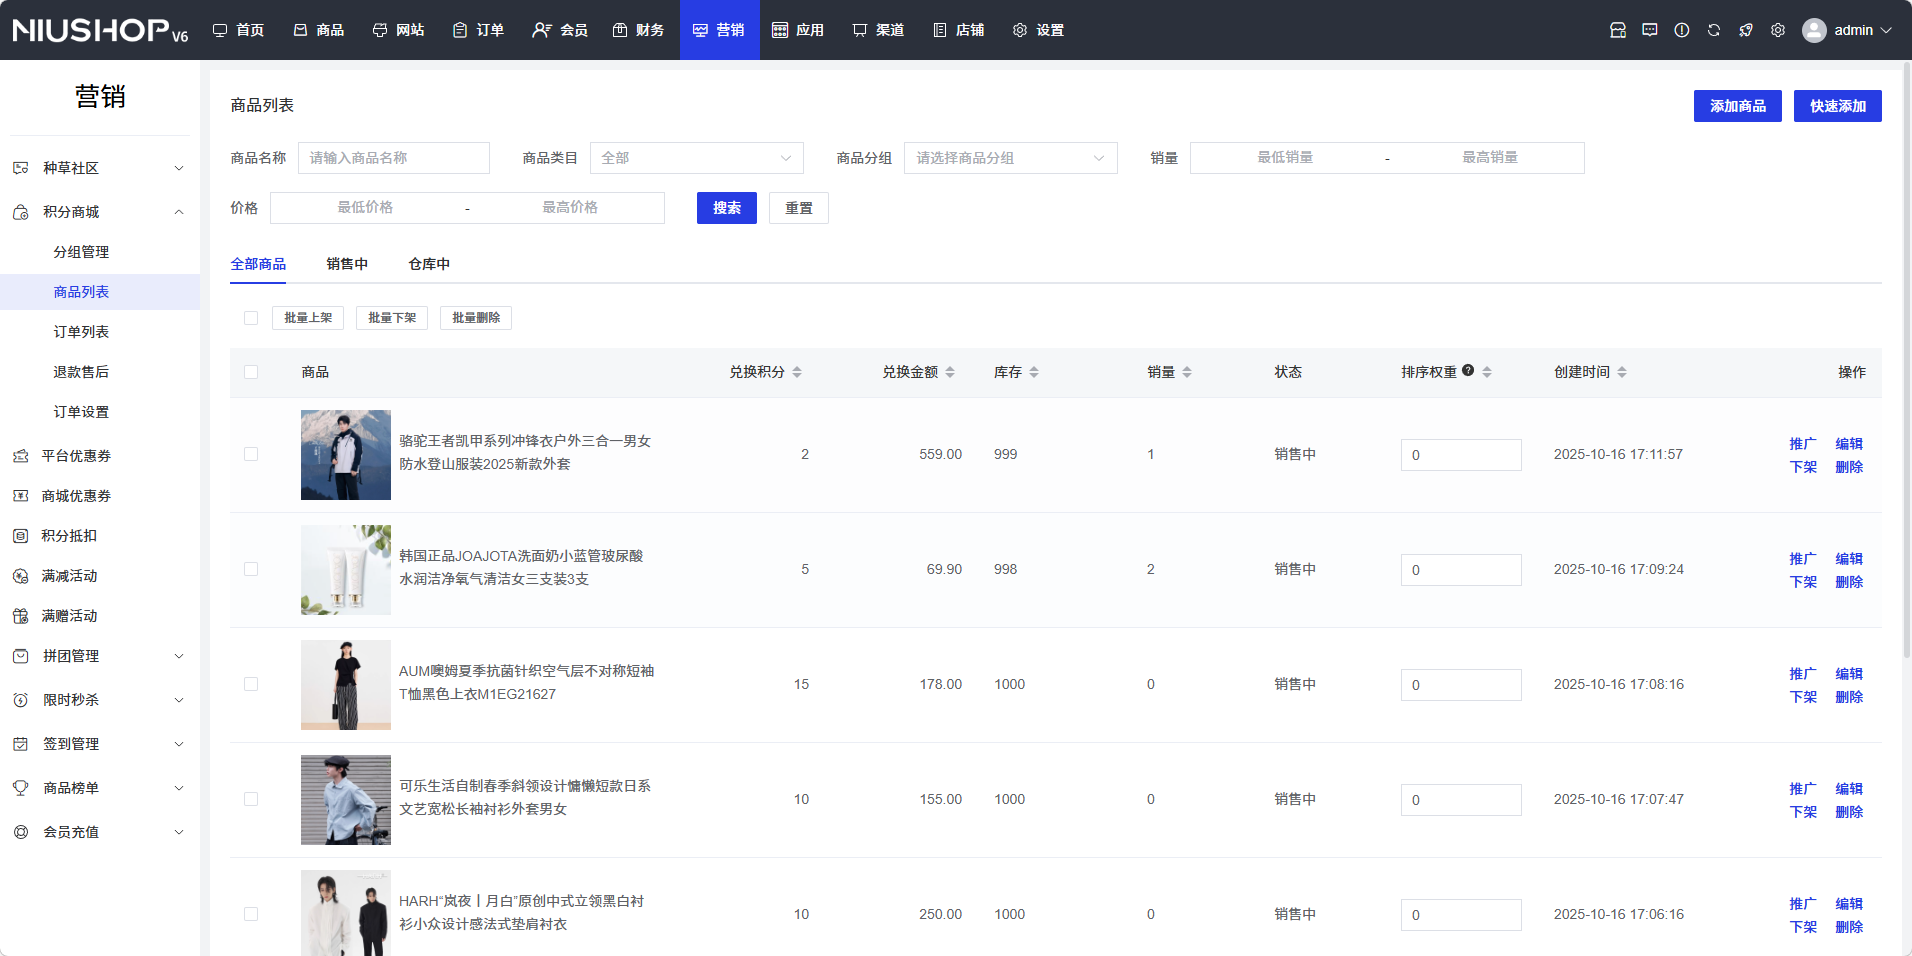Click the exclamation info icon in header
The height and width of the screenshot is (956, 1912).
(1682, 30)
